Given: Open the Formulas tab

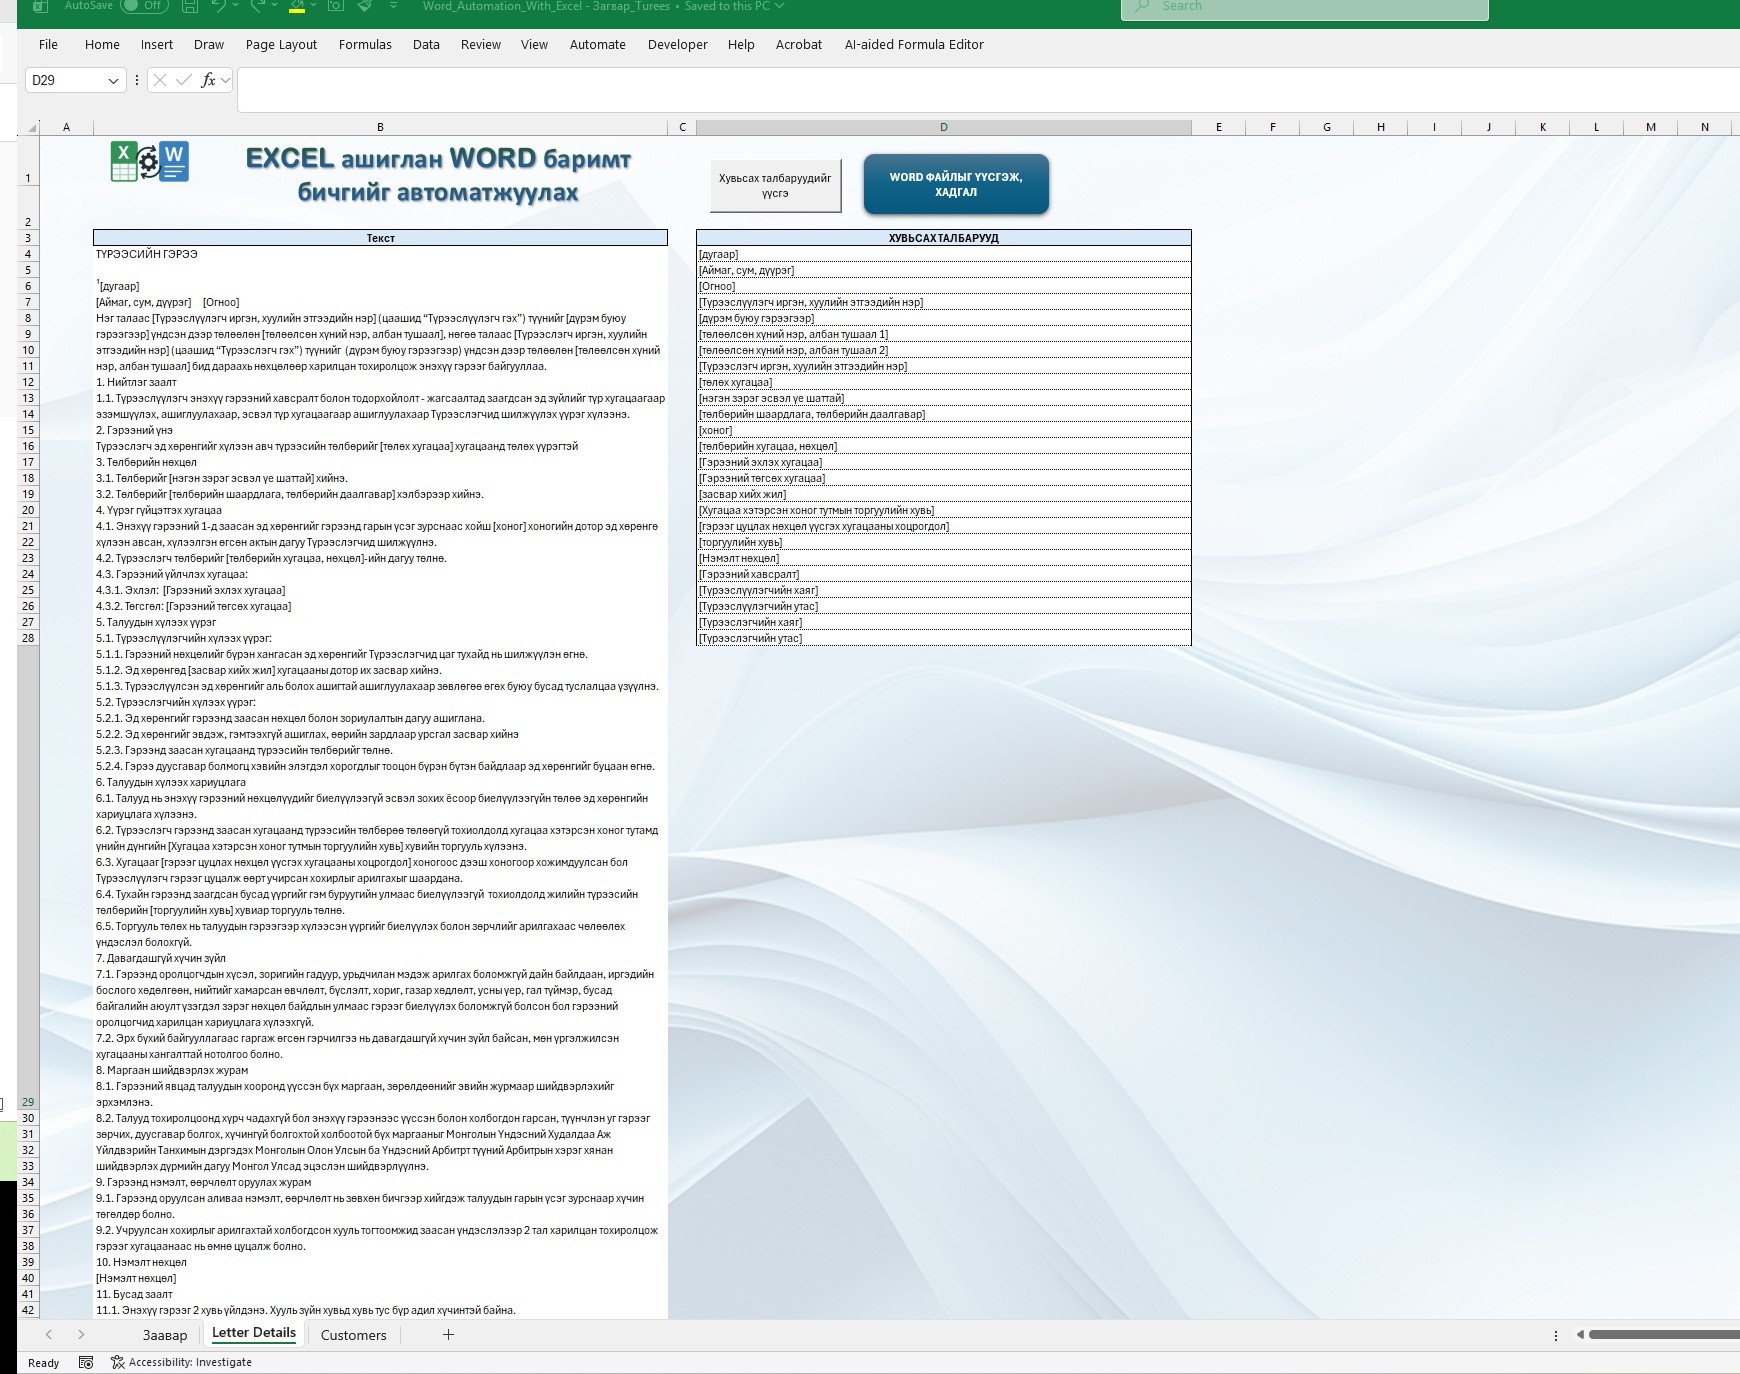Looking at the screenshot, I should pyautogui.click(x=365, y=44).
